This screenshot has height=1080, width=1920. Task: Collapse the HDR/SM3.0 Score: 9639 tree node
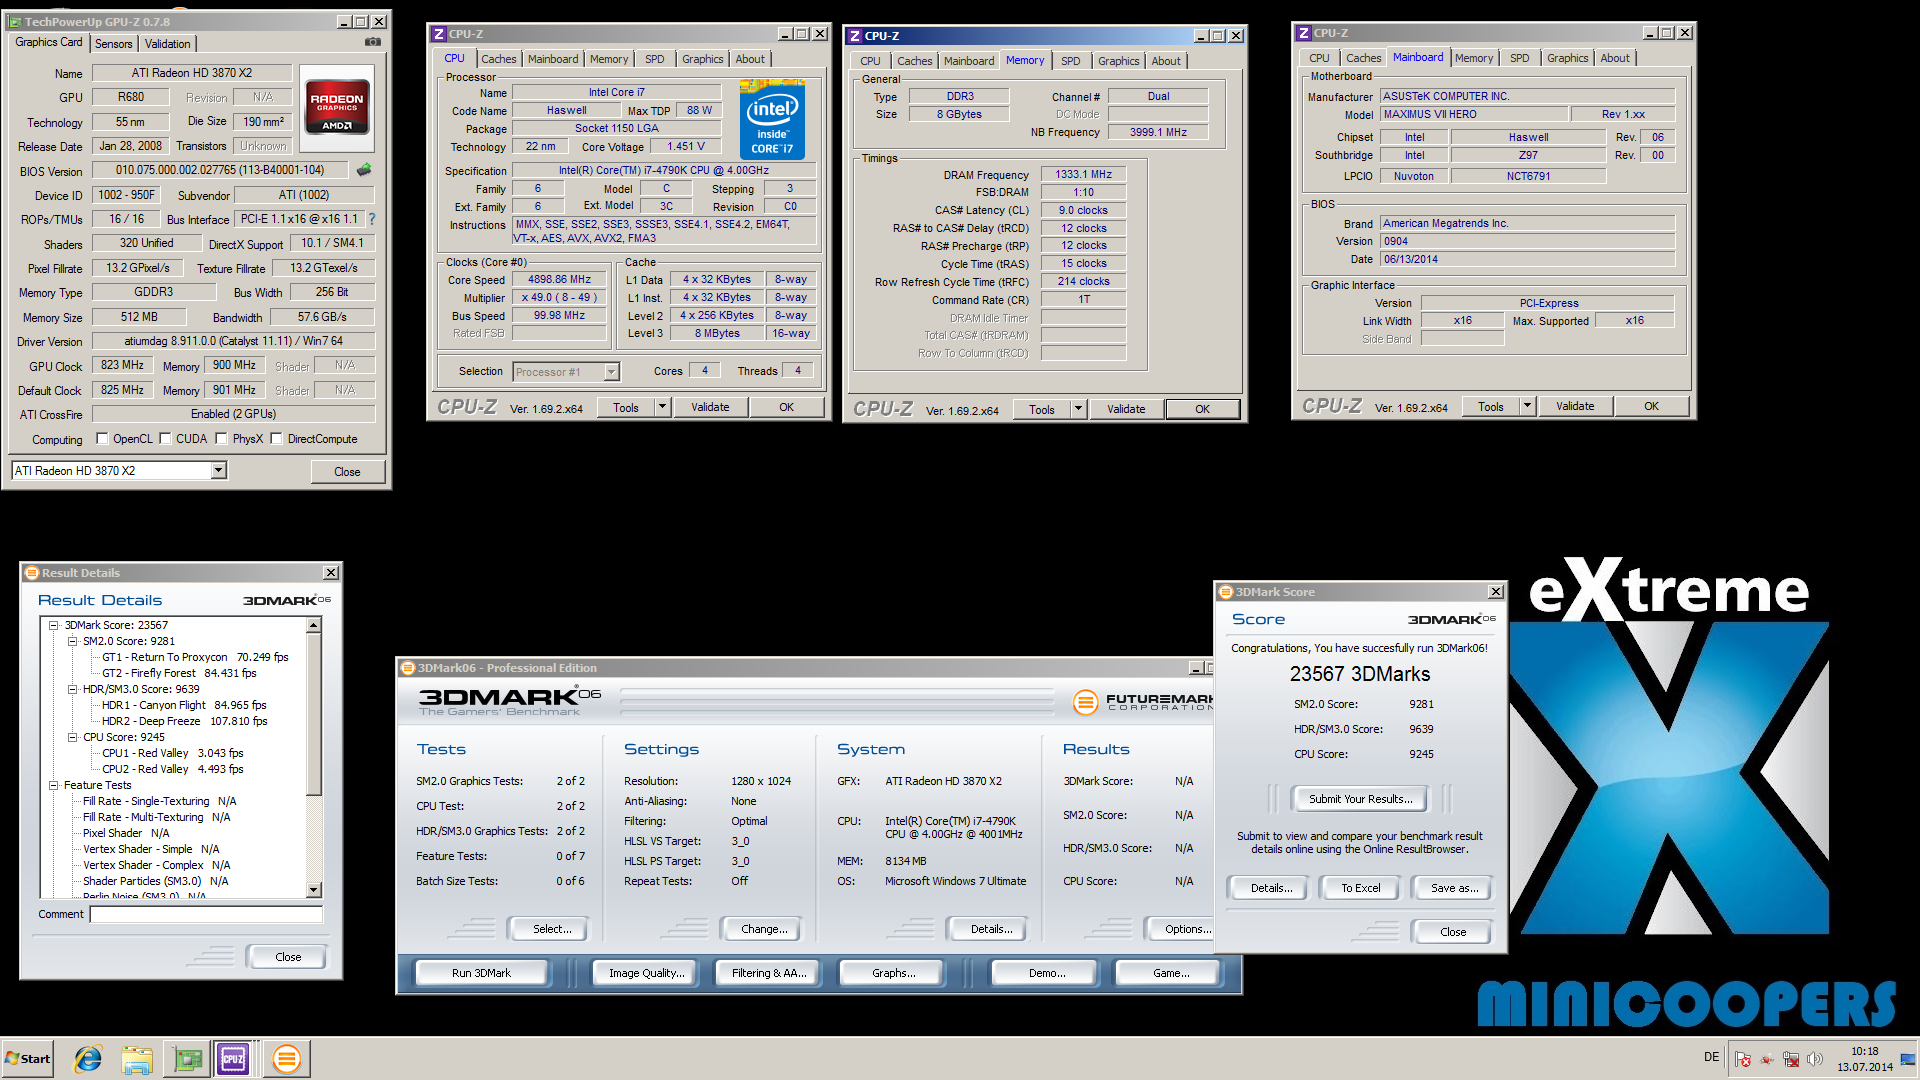coord(72,689)
